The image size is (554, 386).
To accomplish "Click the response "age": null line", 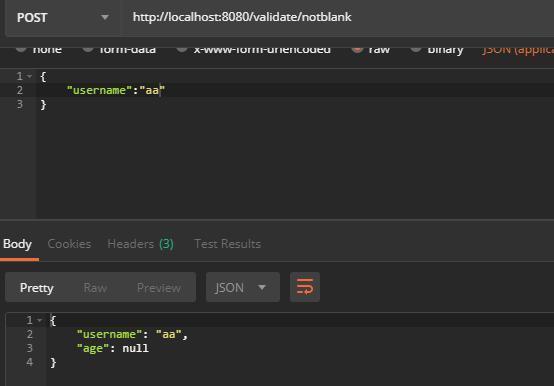I will pos(113,349).
